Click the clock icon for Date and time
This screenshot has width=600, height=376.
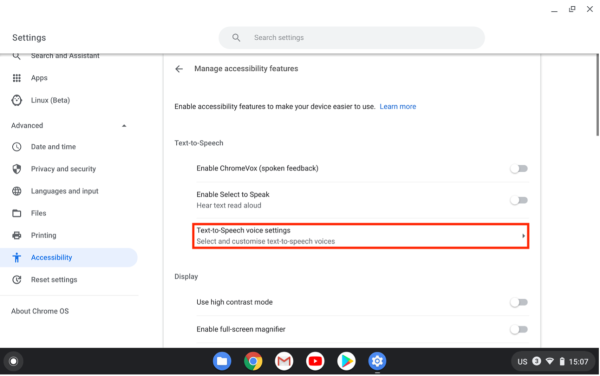click(x=16, y=147)
